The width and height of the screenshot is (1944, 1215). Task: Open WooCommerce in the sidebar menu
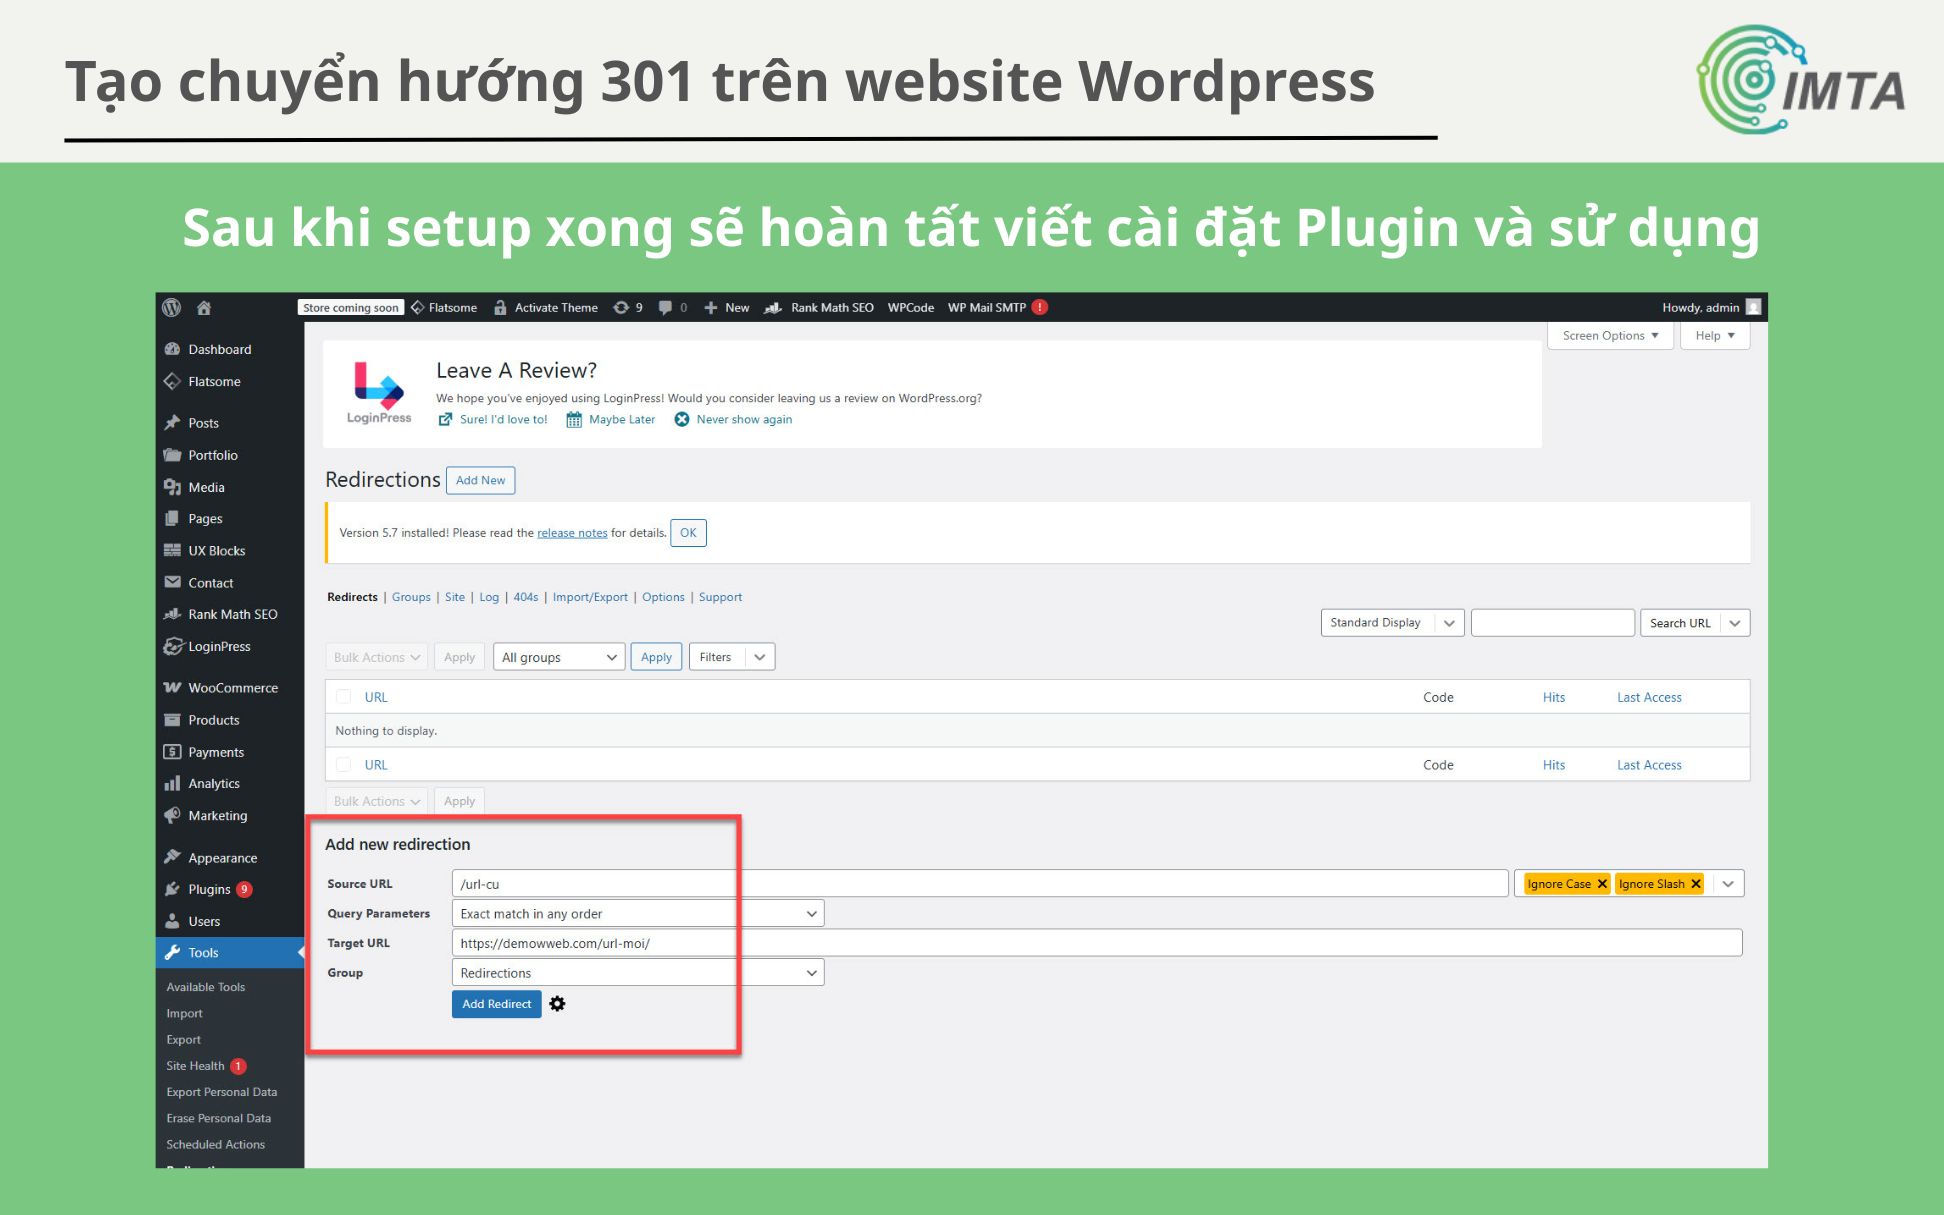(x=233, y=688)
